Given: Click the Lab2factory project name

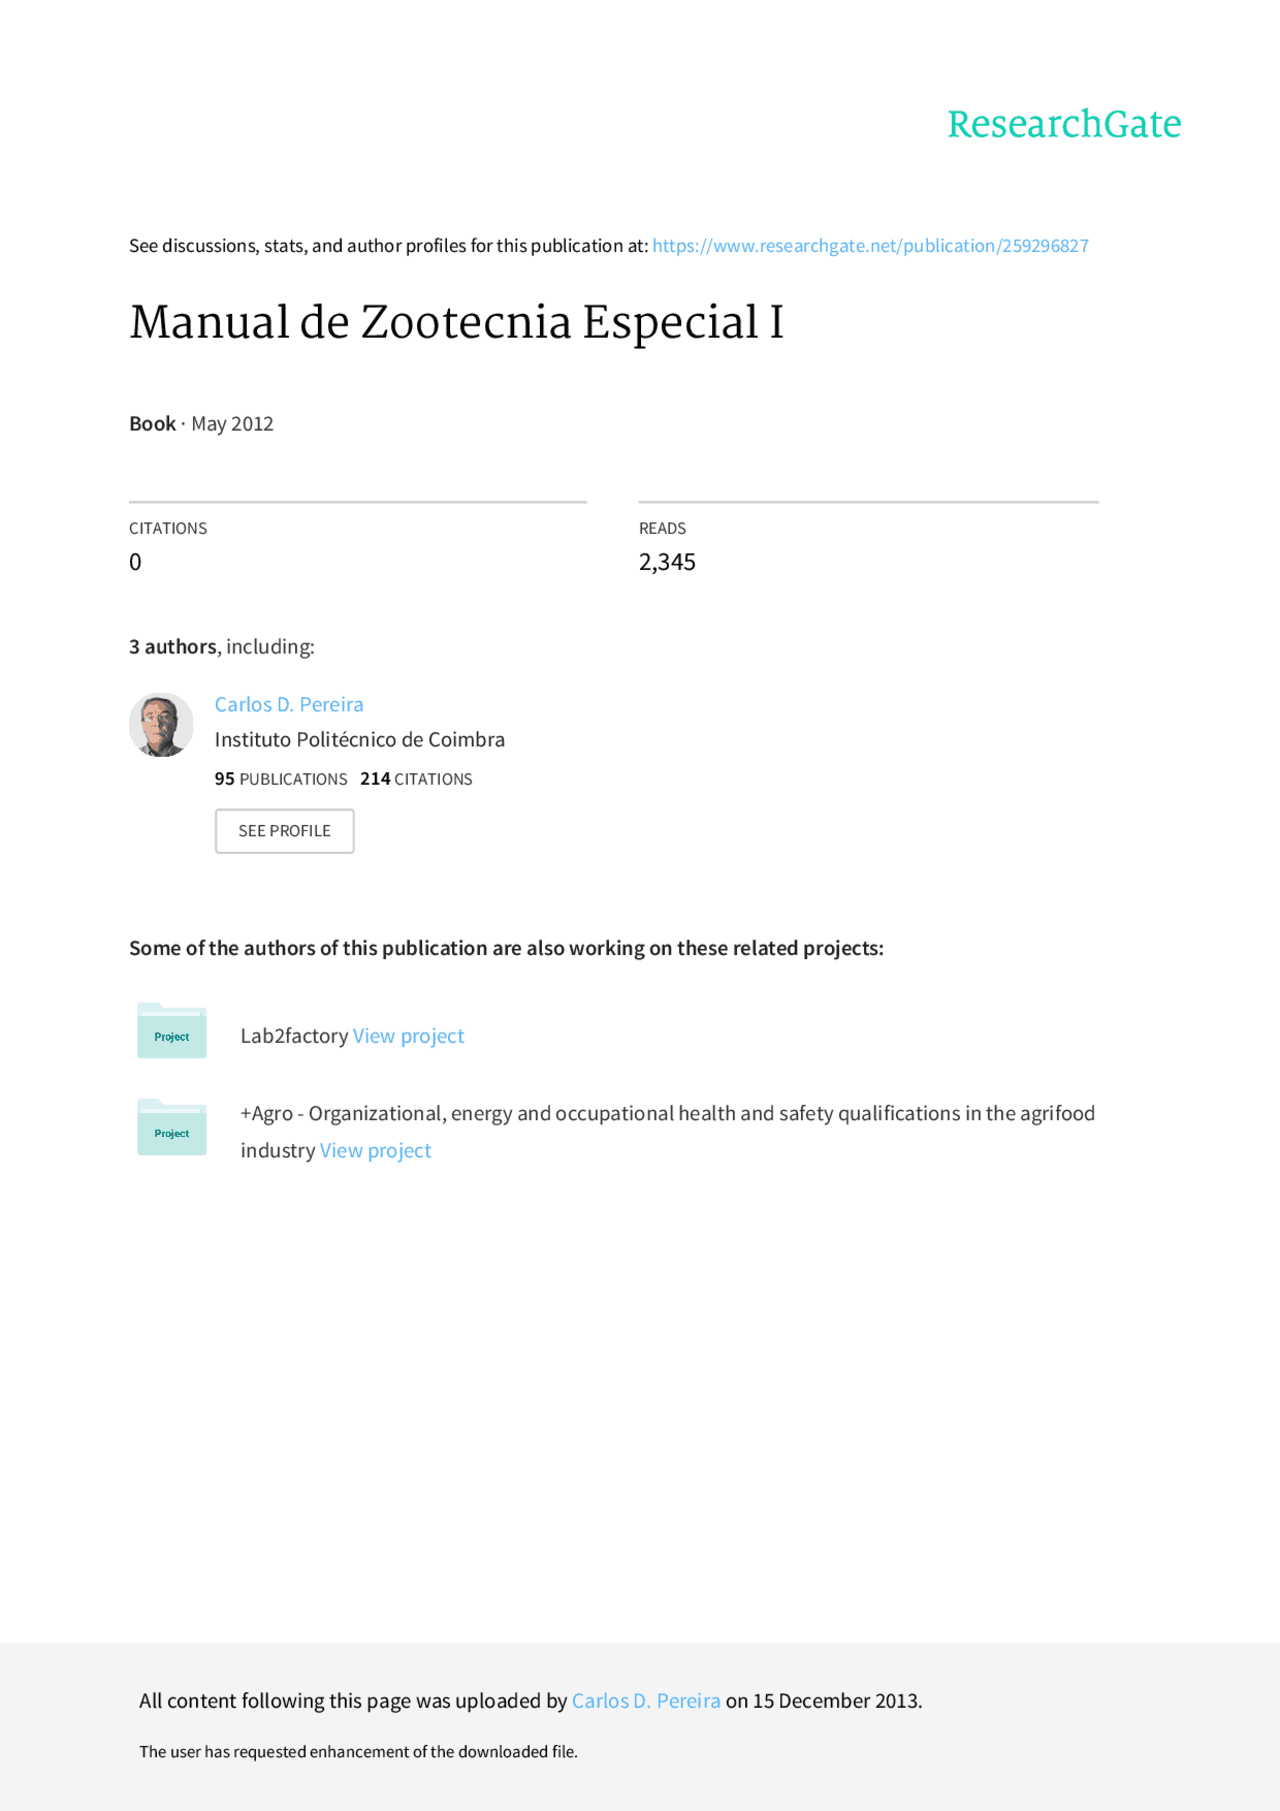Looking at the screenshot, I should 294,1036.
